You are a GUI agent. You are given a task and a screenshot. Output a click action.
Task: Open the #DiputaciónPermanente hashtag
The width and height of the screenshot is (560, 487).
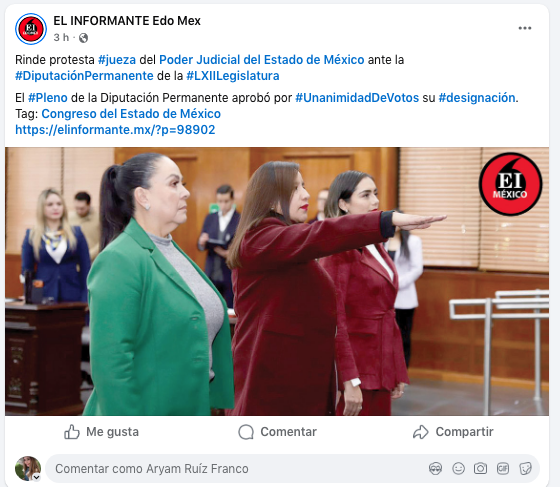[84, 76]
